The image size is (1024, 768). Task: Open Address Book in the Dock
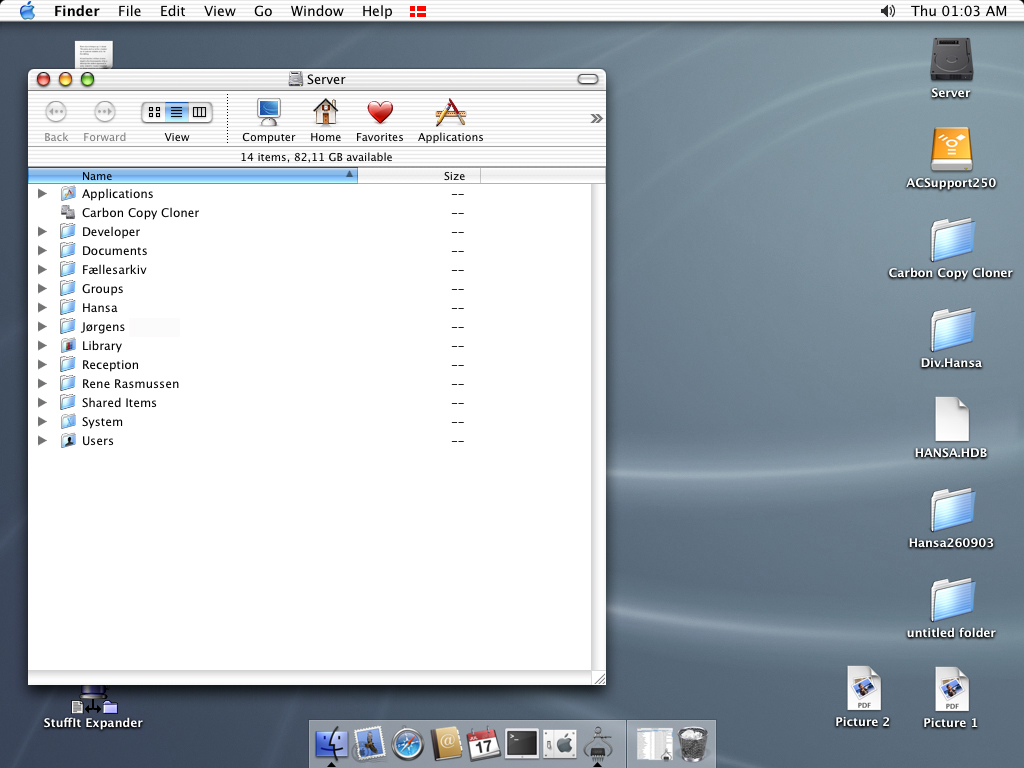click(x=445, y=744)
